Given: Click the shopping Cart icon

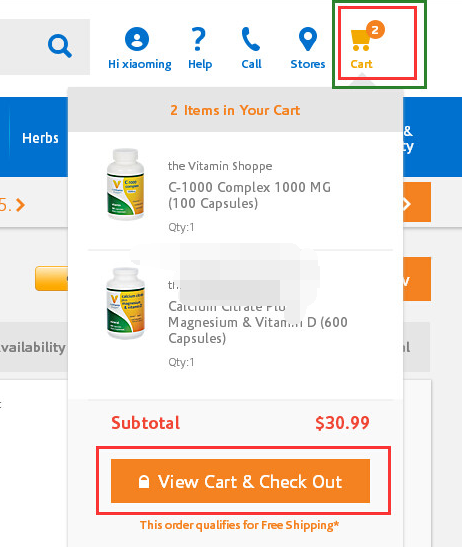Looking at the screenshot, I should pos(360,40).
